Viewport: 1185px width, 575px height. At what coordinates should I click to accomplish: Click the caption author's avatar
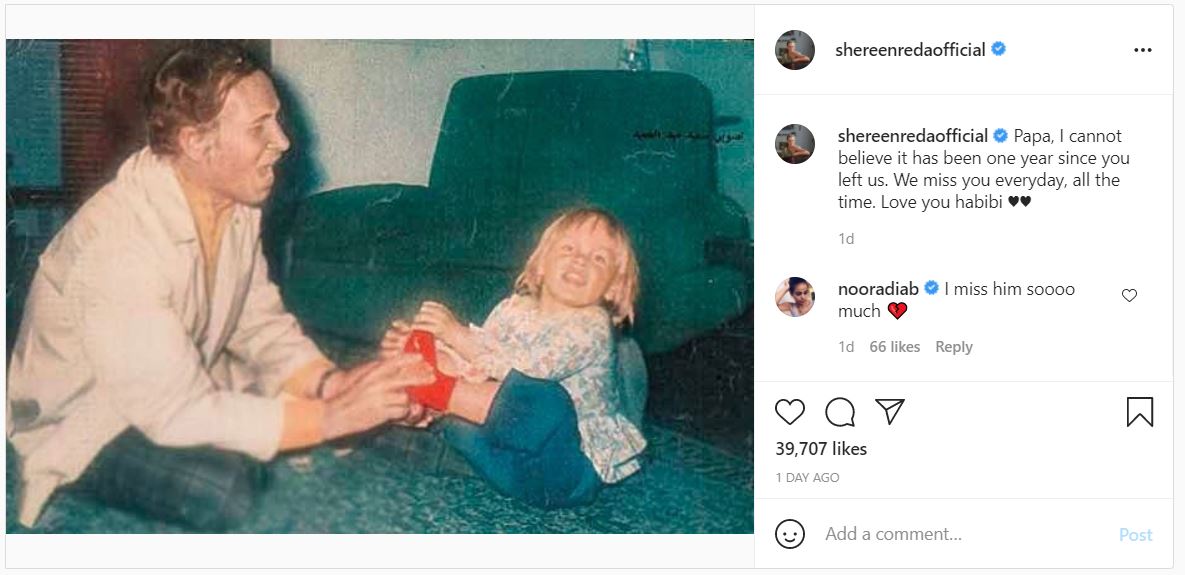coord(795,144)
